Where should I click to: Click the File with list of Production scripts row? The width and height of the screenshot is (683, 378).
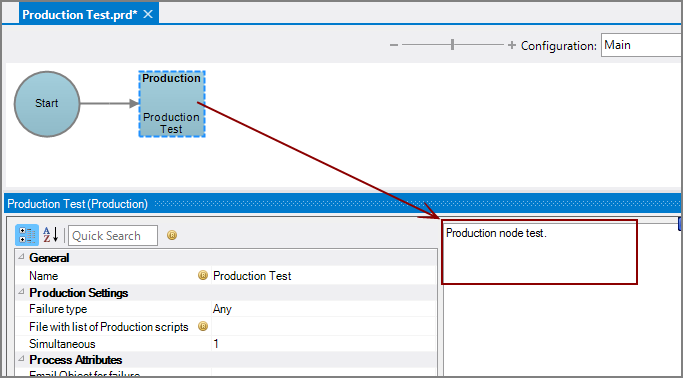226,327
